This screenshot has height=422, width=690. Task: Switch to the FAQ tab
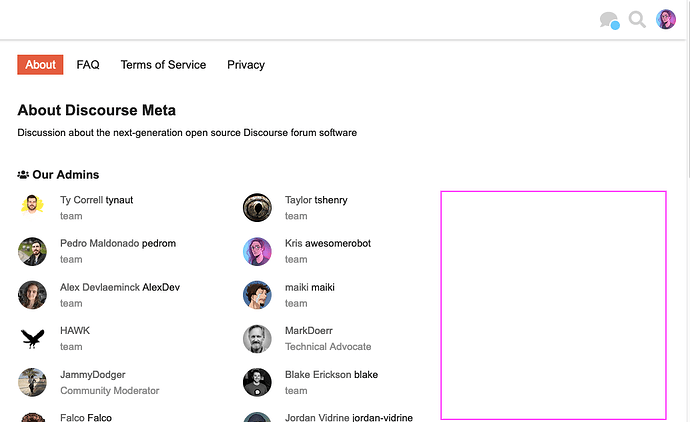[88, 65]
